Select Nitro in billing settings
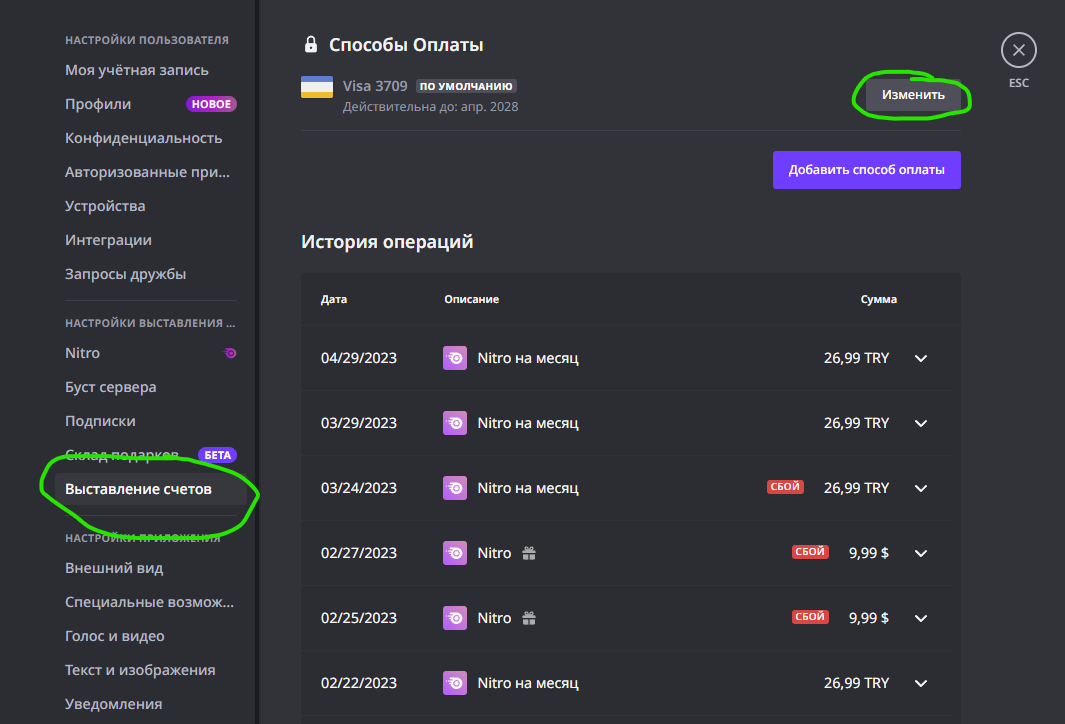Screen dimensions: 1065x724 point(151,353)
